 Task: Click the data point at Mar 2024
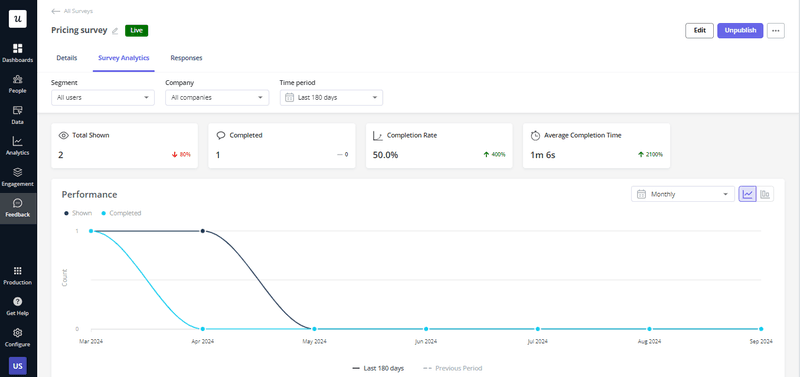click(91, 231)
